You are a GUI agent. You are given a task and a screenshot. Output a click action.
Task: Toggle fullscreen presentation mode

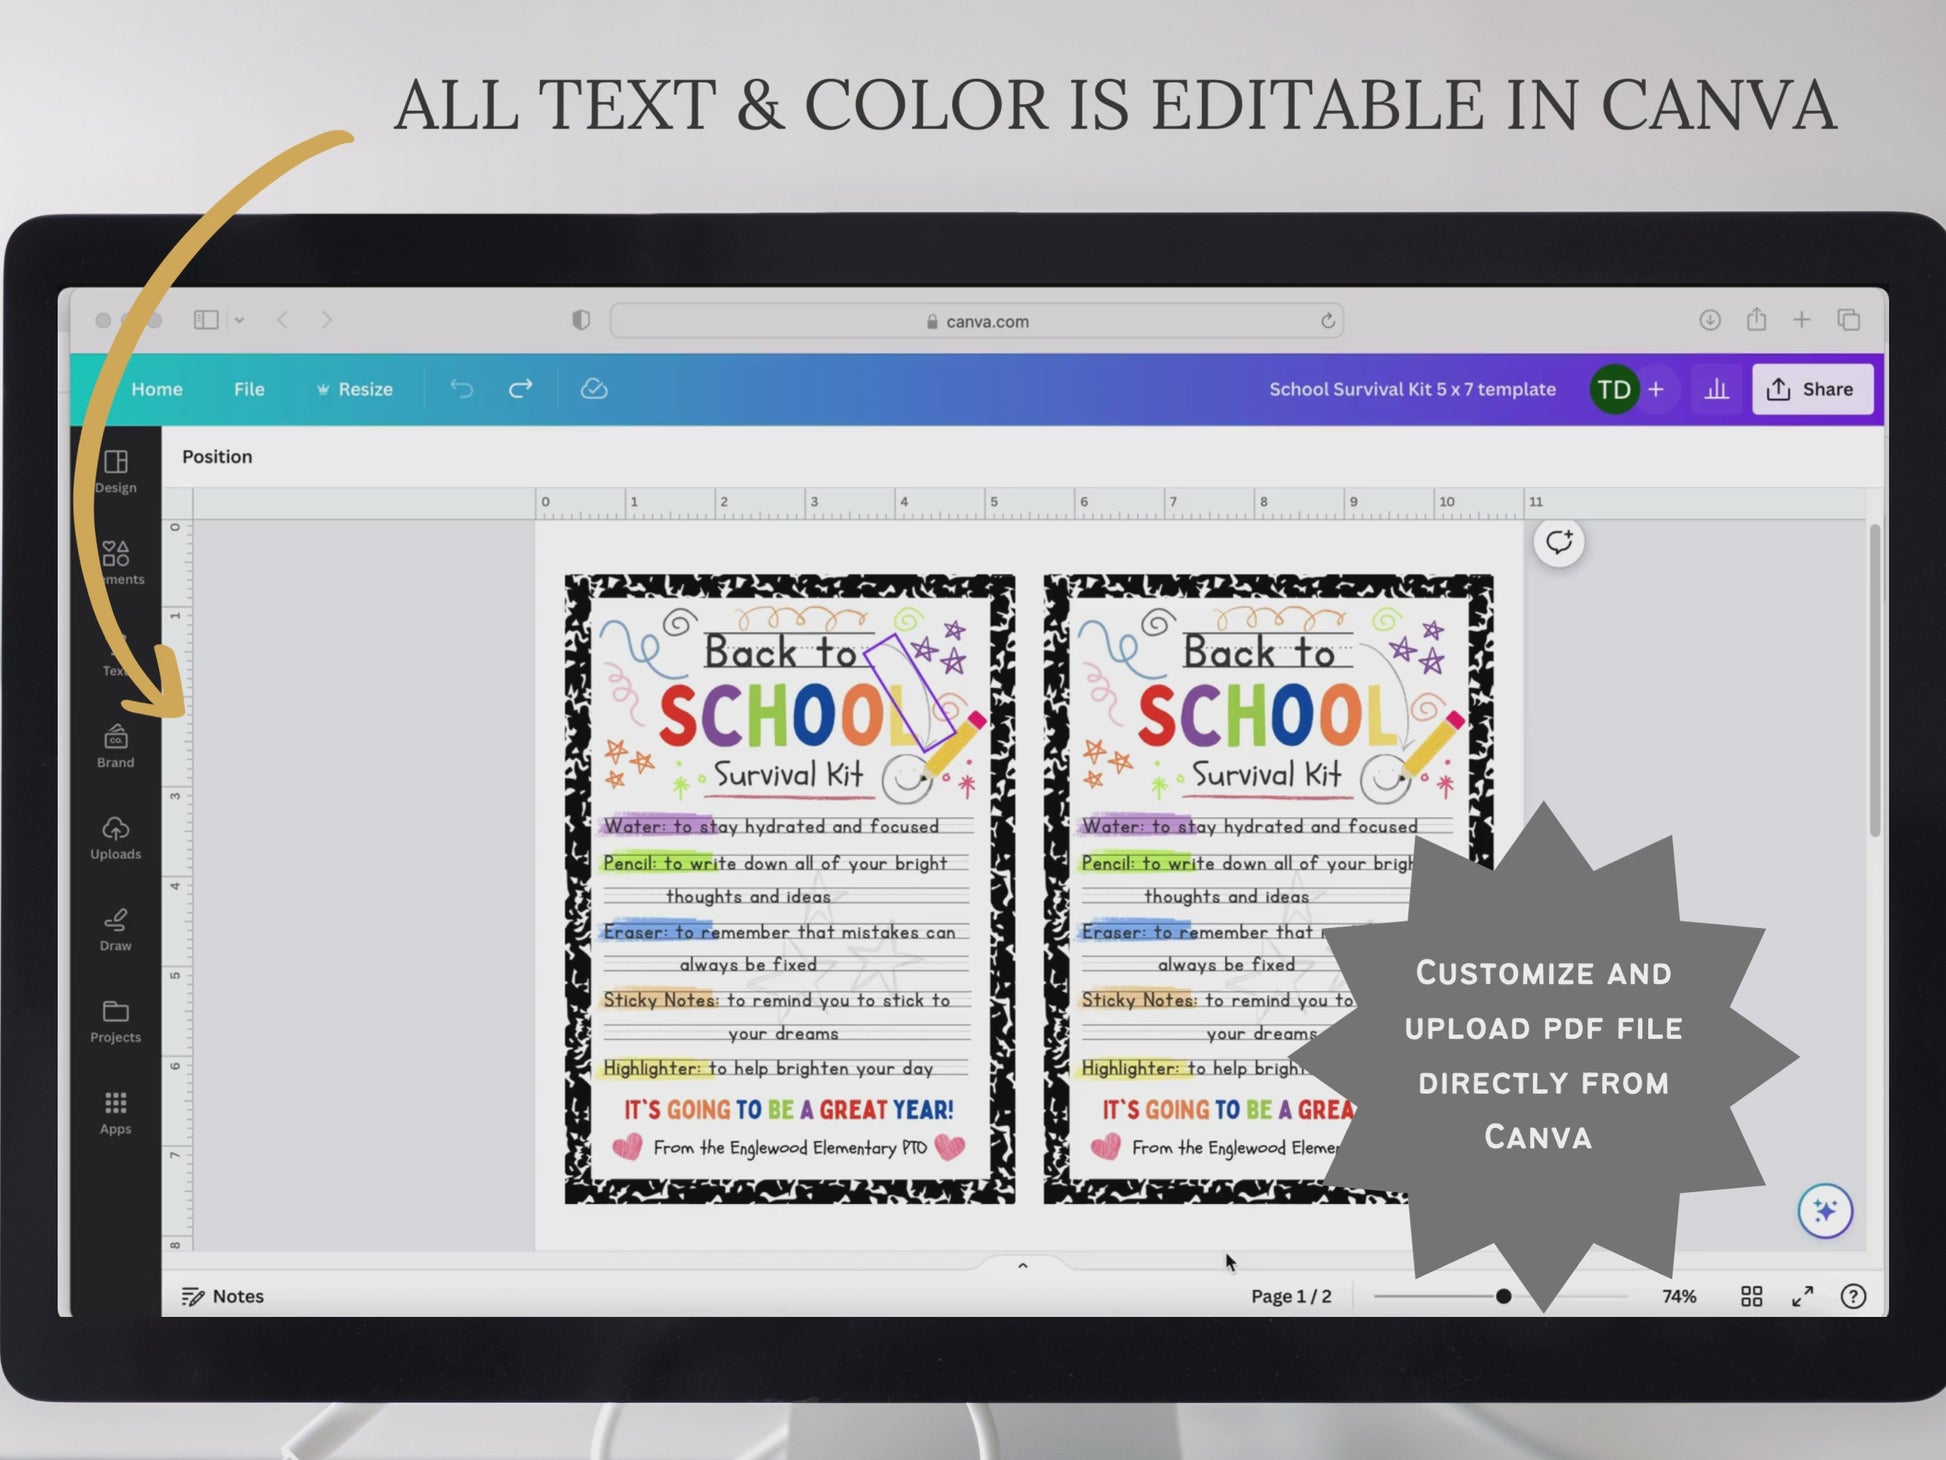pos(1803,1296)
